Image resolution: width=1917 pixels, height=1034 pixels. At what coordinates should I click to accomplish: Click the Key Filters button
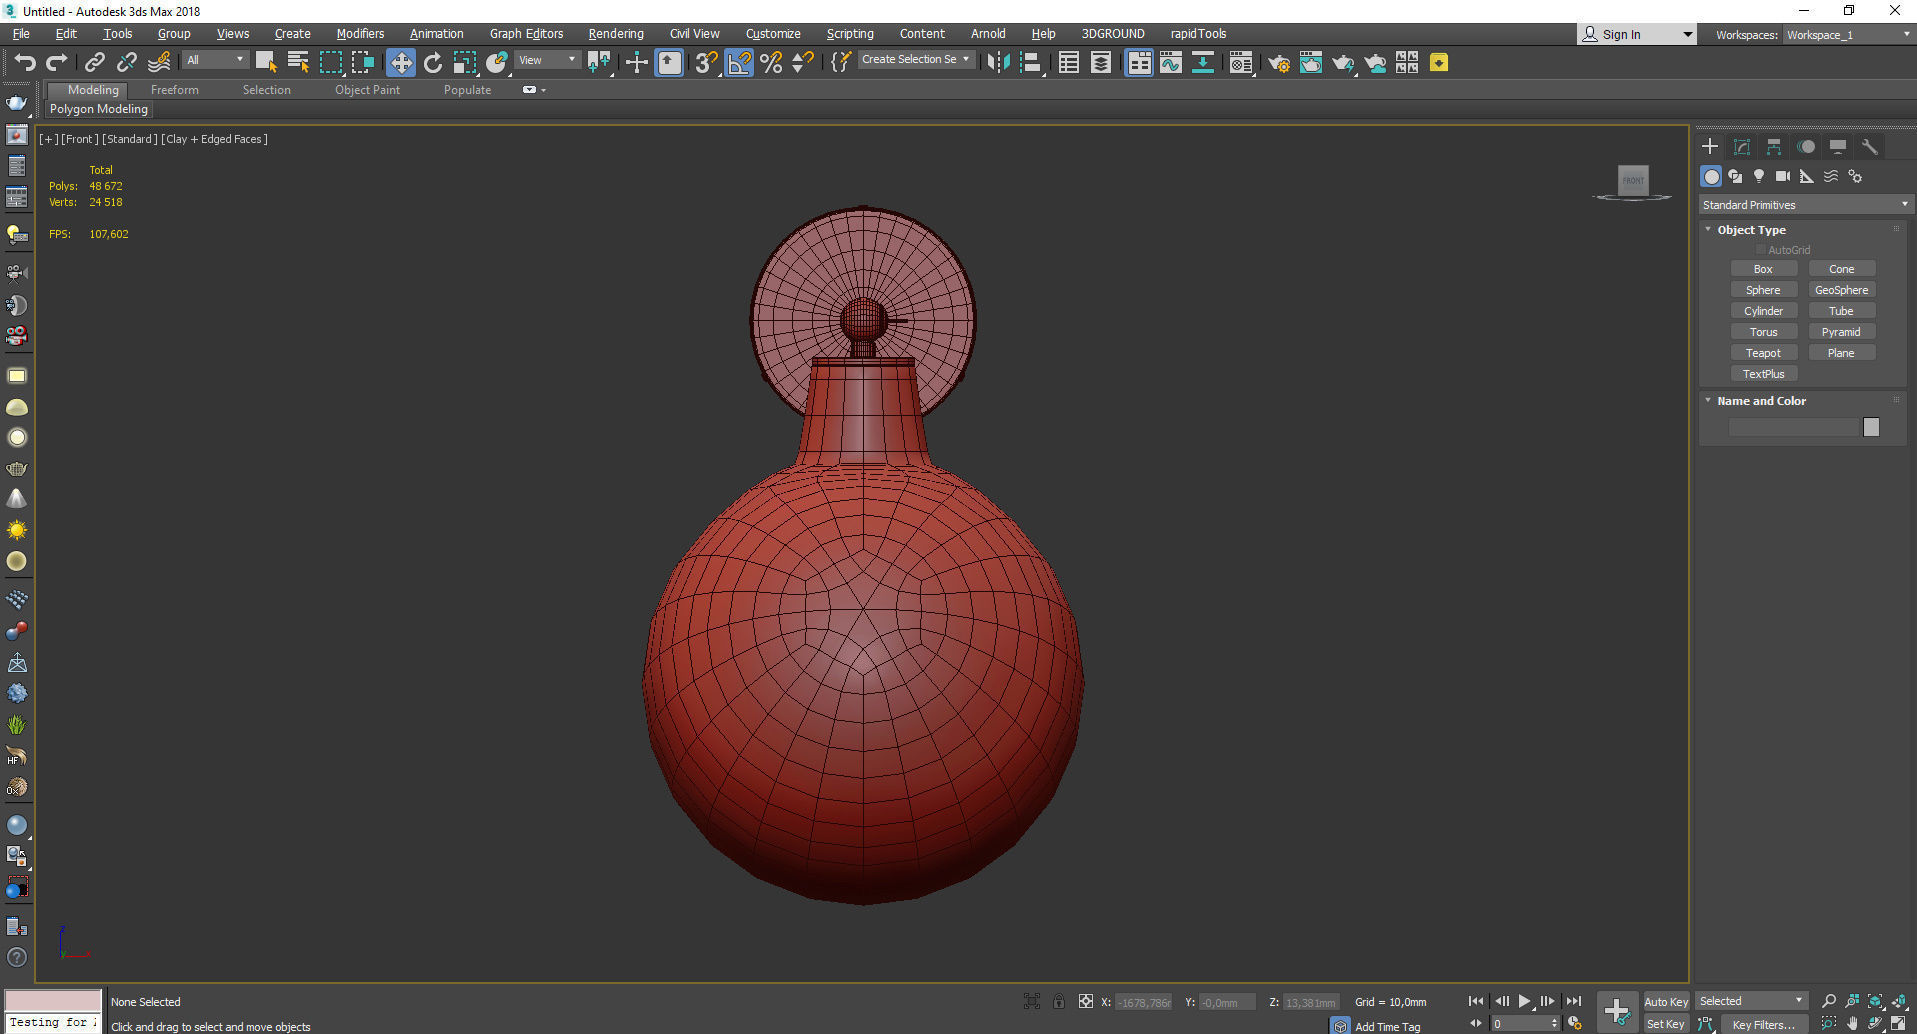tap(1763, 1024)
